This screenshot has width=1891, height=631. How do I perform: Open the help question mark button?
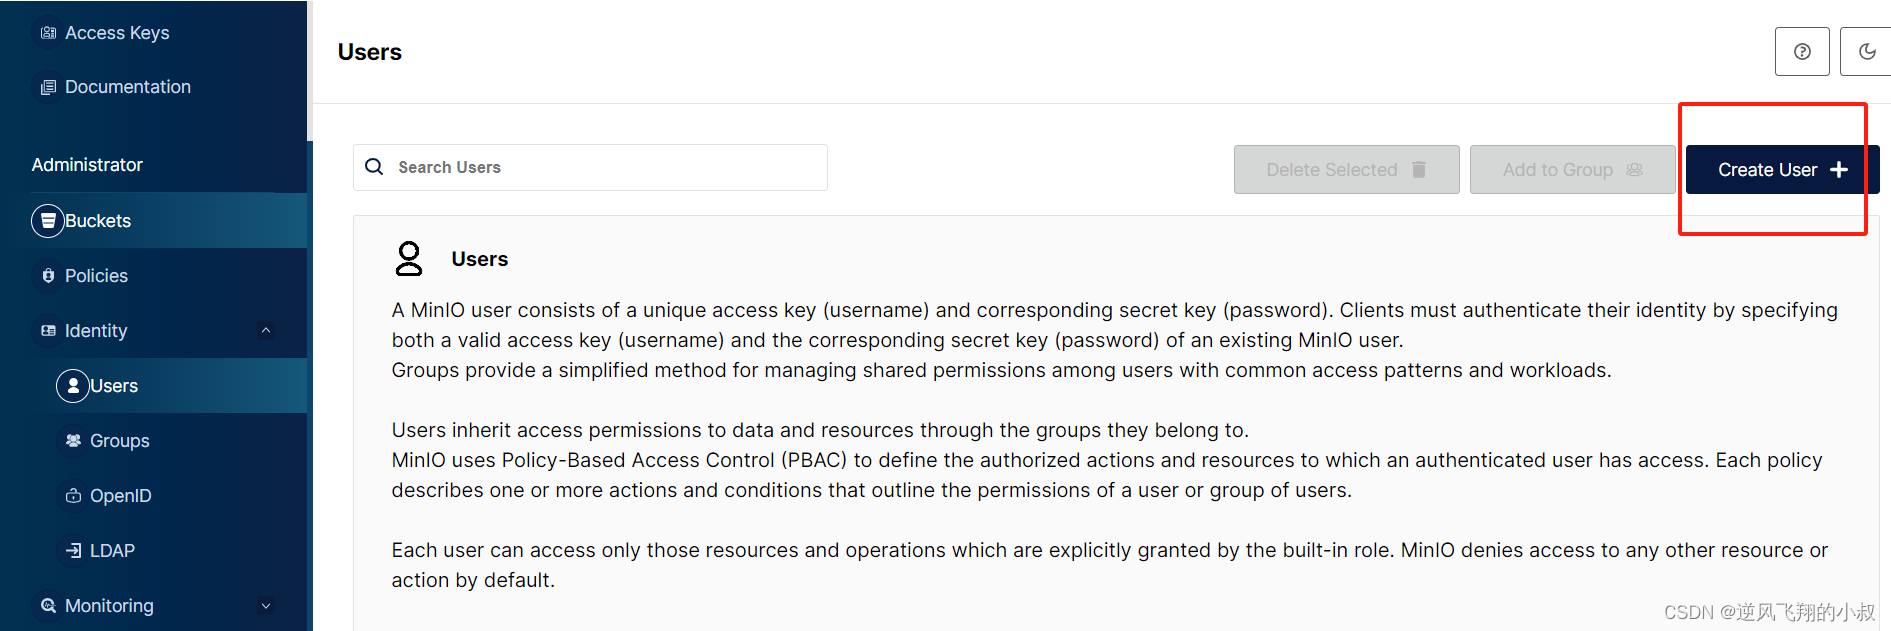pos(1802,52)
